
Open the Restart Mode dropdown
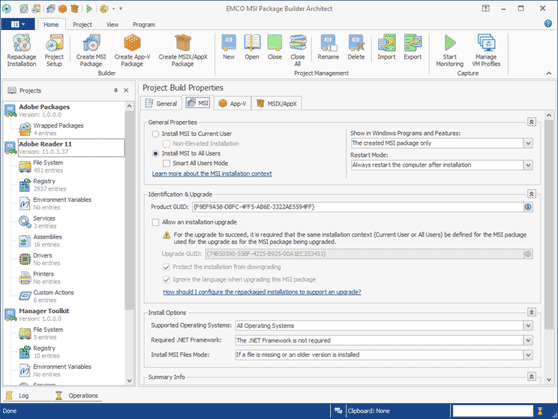point(528,165)
